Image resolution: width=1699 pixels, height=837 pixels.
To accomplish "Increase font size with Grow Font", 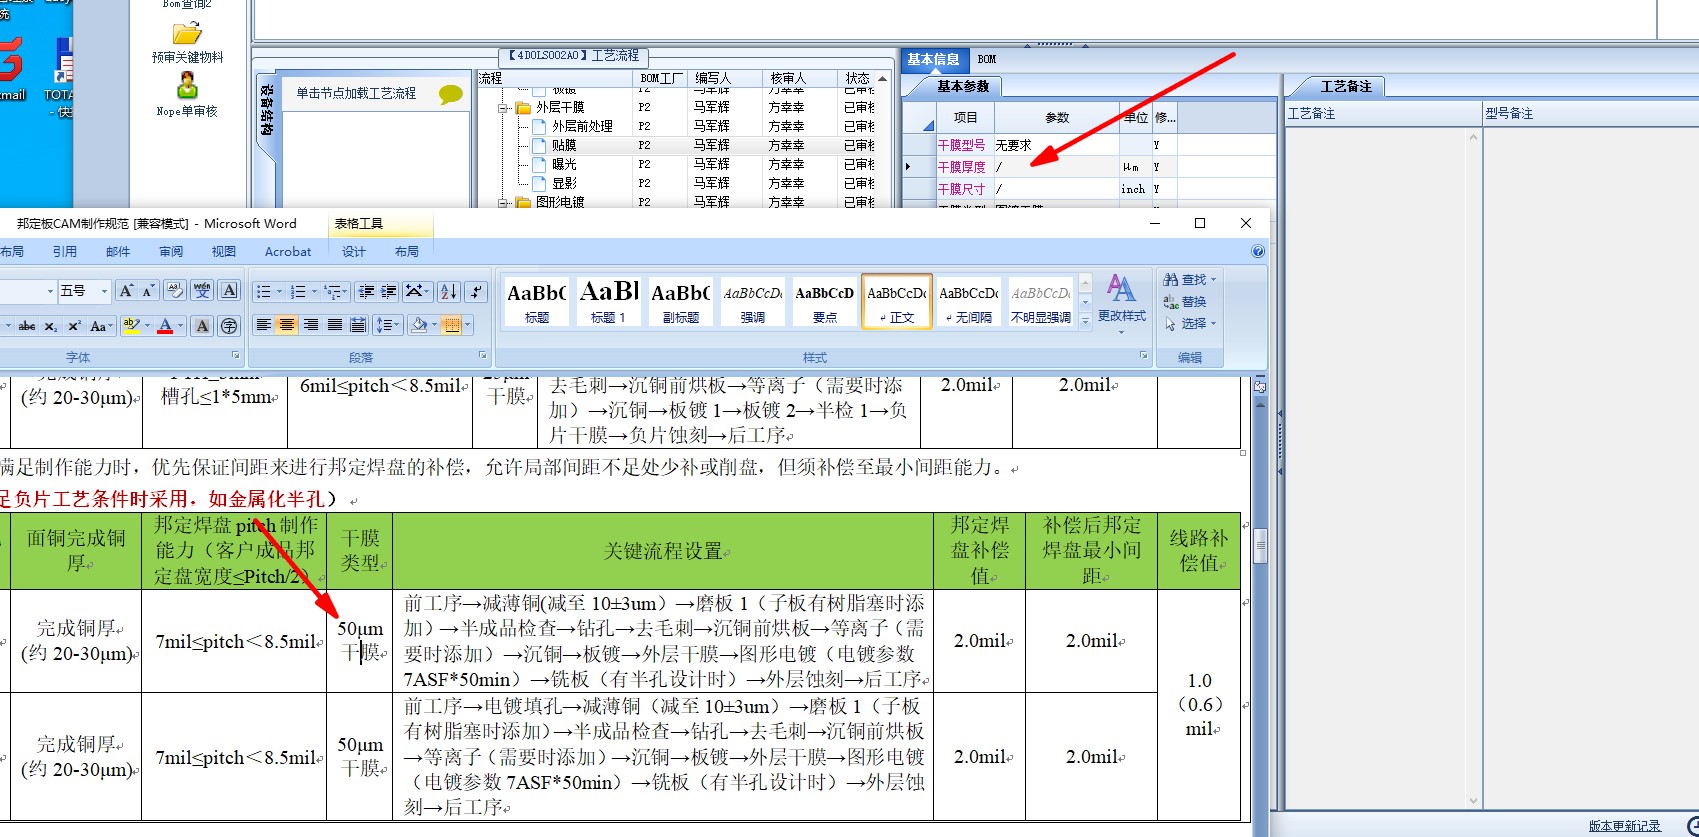I will [x=126, y=291].
